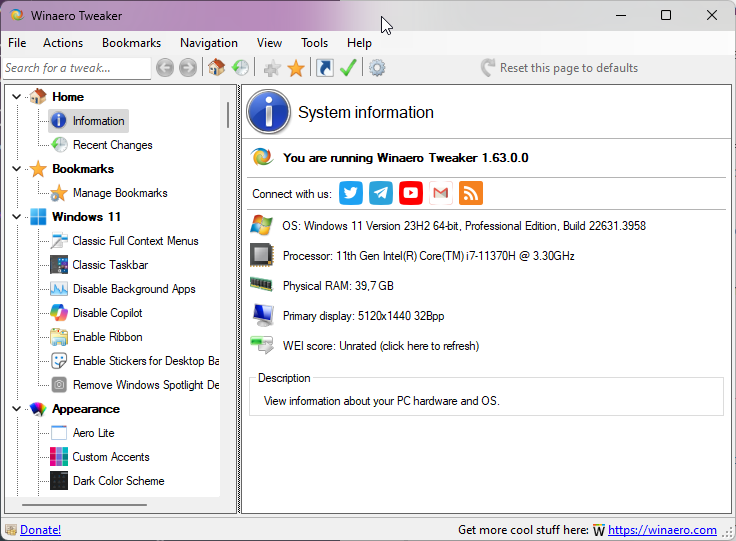Focus the Search for a tweak field

(77, 68)
